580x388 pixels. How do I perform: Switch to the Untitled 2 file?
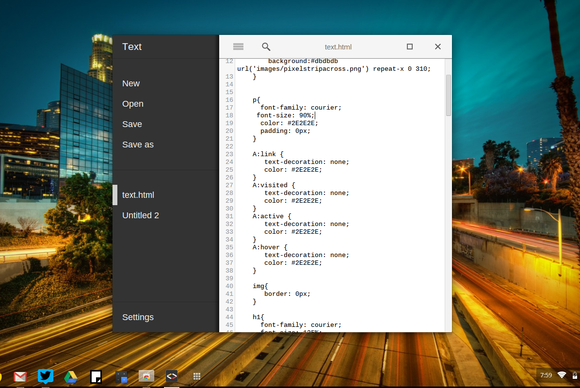click(141, 215)
